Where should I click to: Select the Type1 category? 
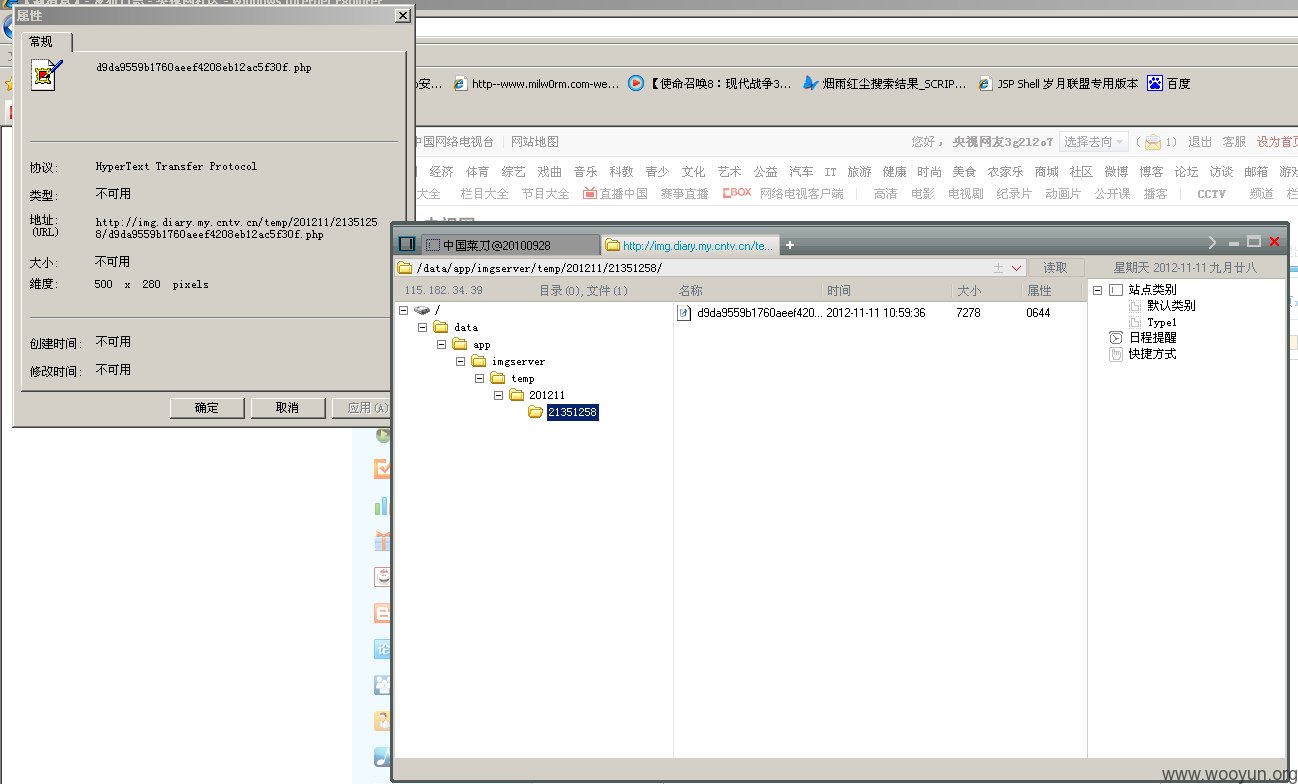pyautogui.click(x=1162, y=322)
